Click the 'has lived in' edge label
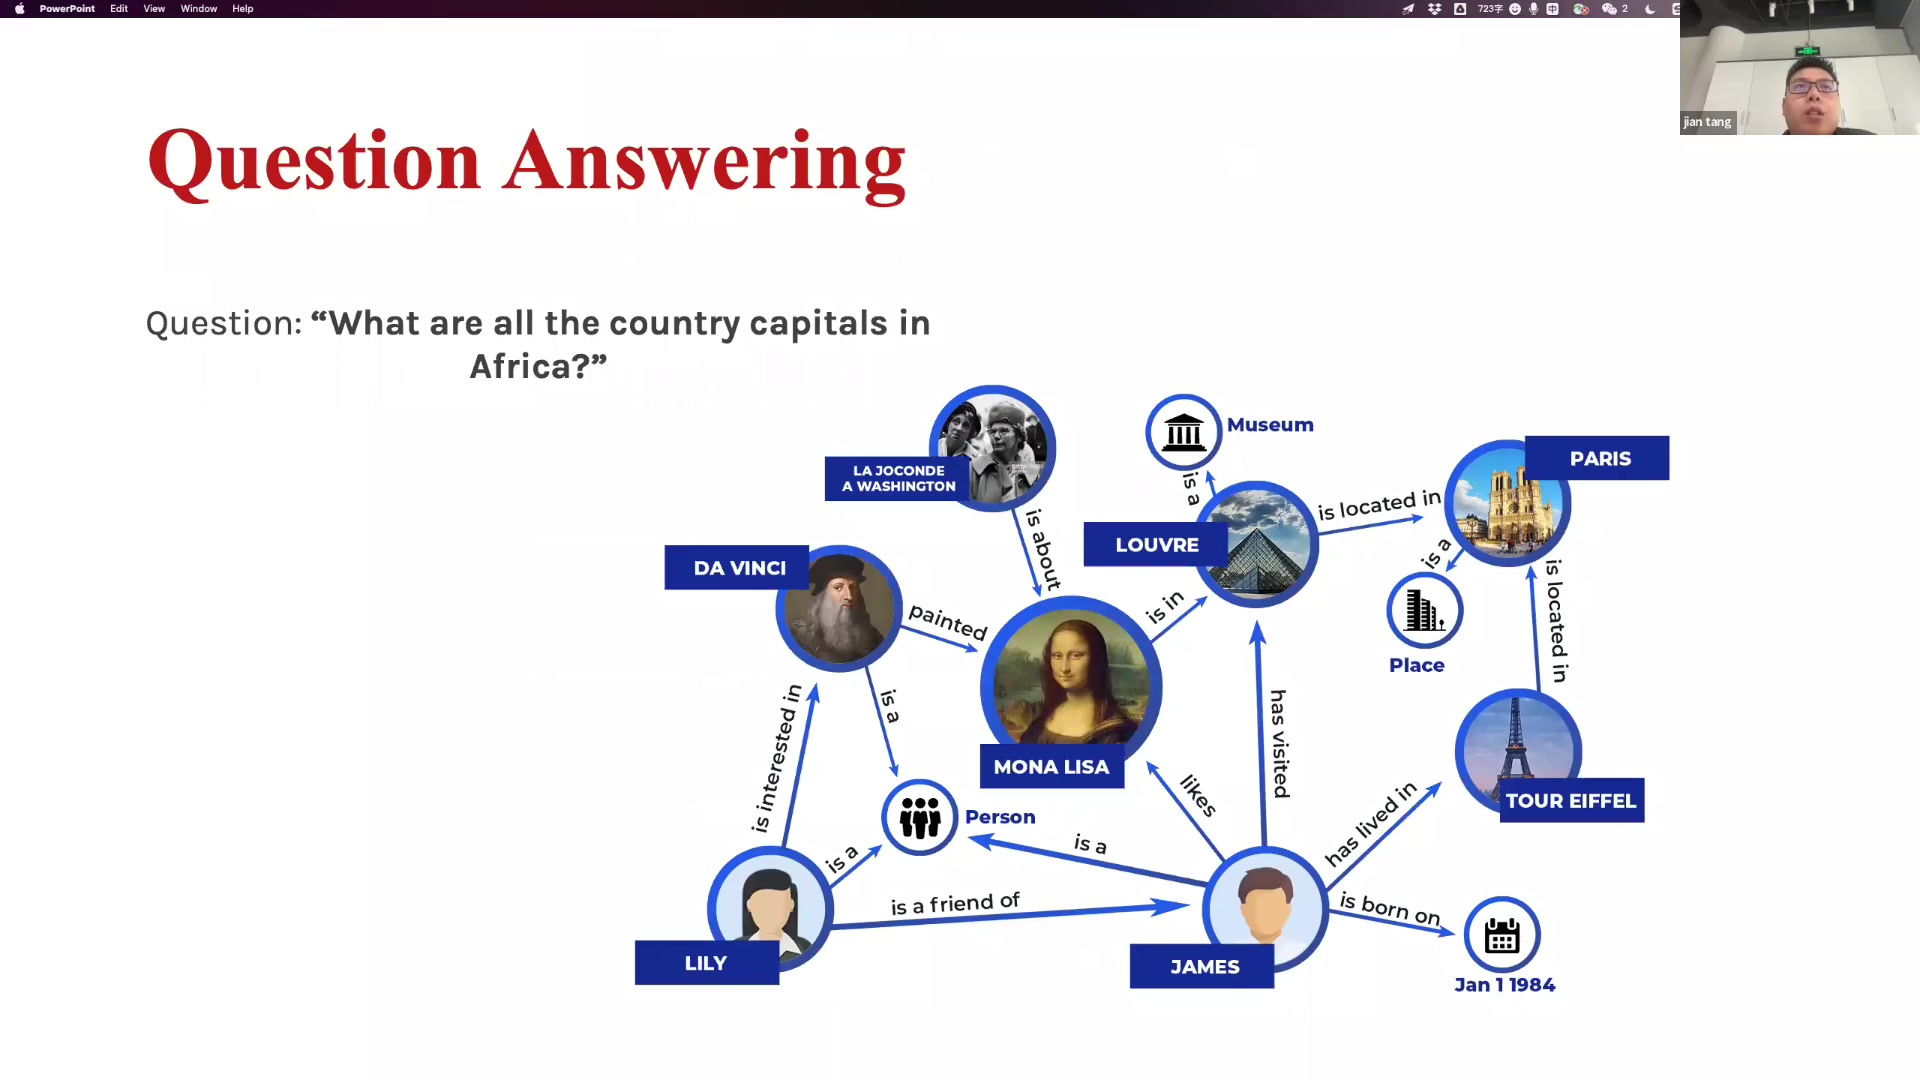 (1371, 823)
